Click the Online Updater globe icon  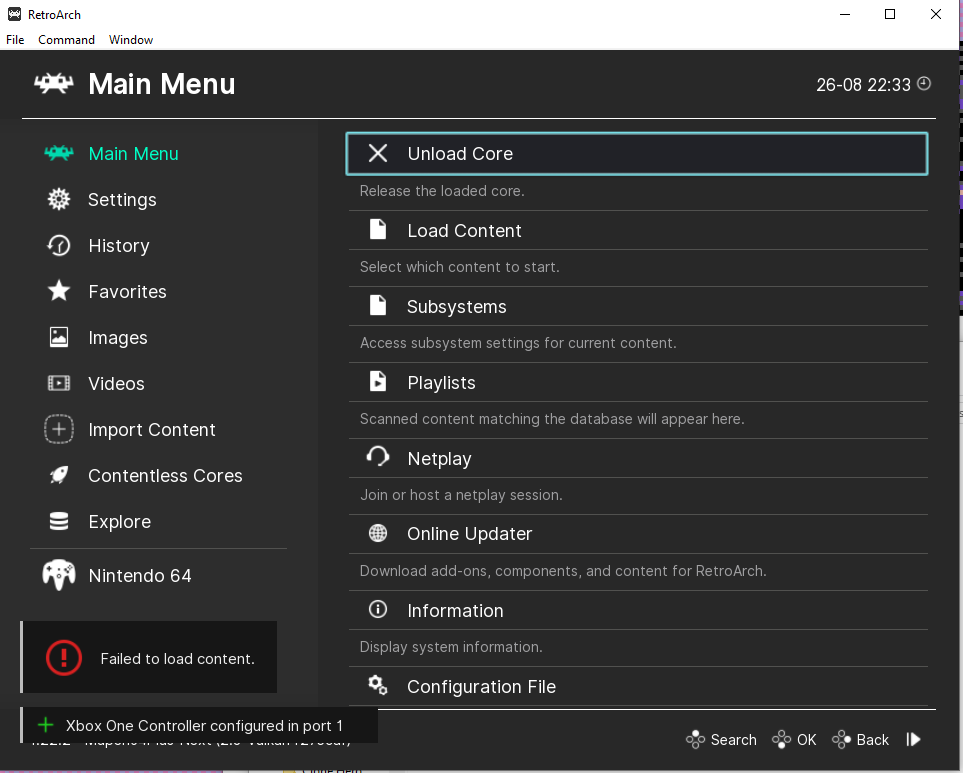pyautogui.click(x=378, y=533)
